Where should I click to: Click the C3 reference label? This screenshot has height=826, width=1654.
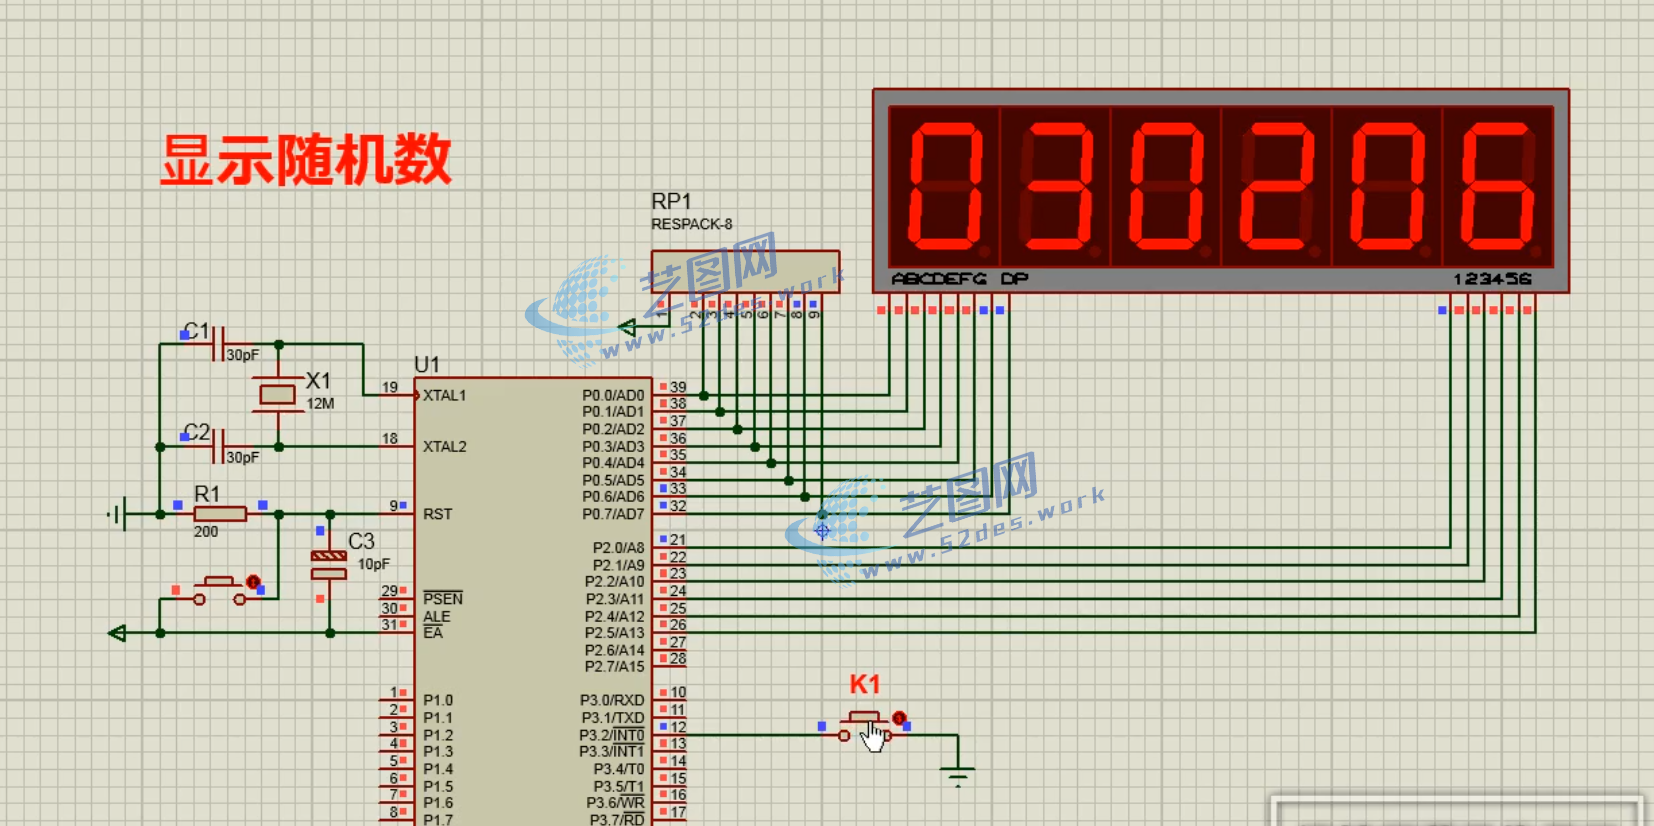(x=361, y=541)
